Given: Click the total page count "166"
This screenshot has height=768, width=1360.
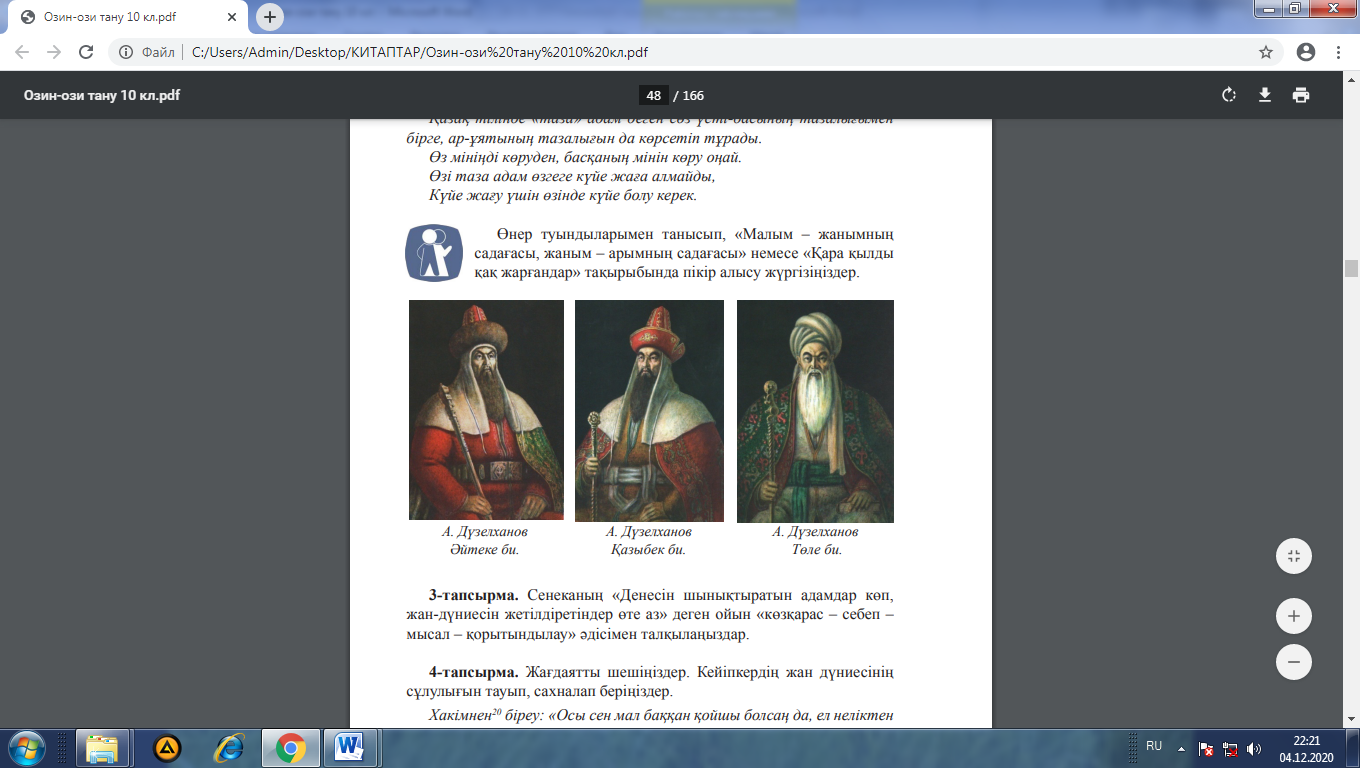Looking at the screenshot, I should click(693, 96).
